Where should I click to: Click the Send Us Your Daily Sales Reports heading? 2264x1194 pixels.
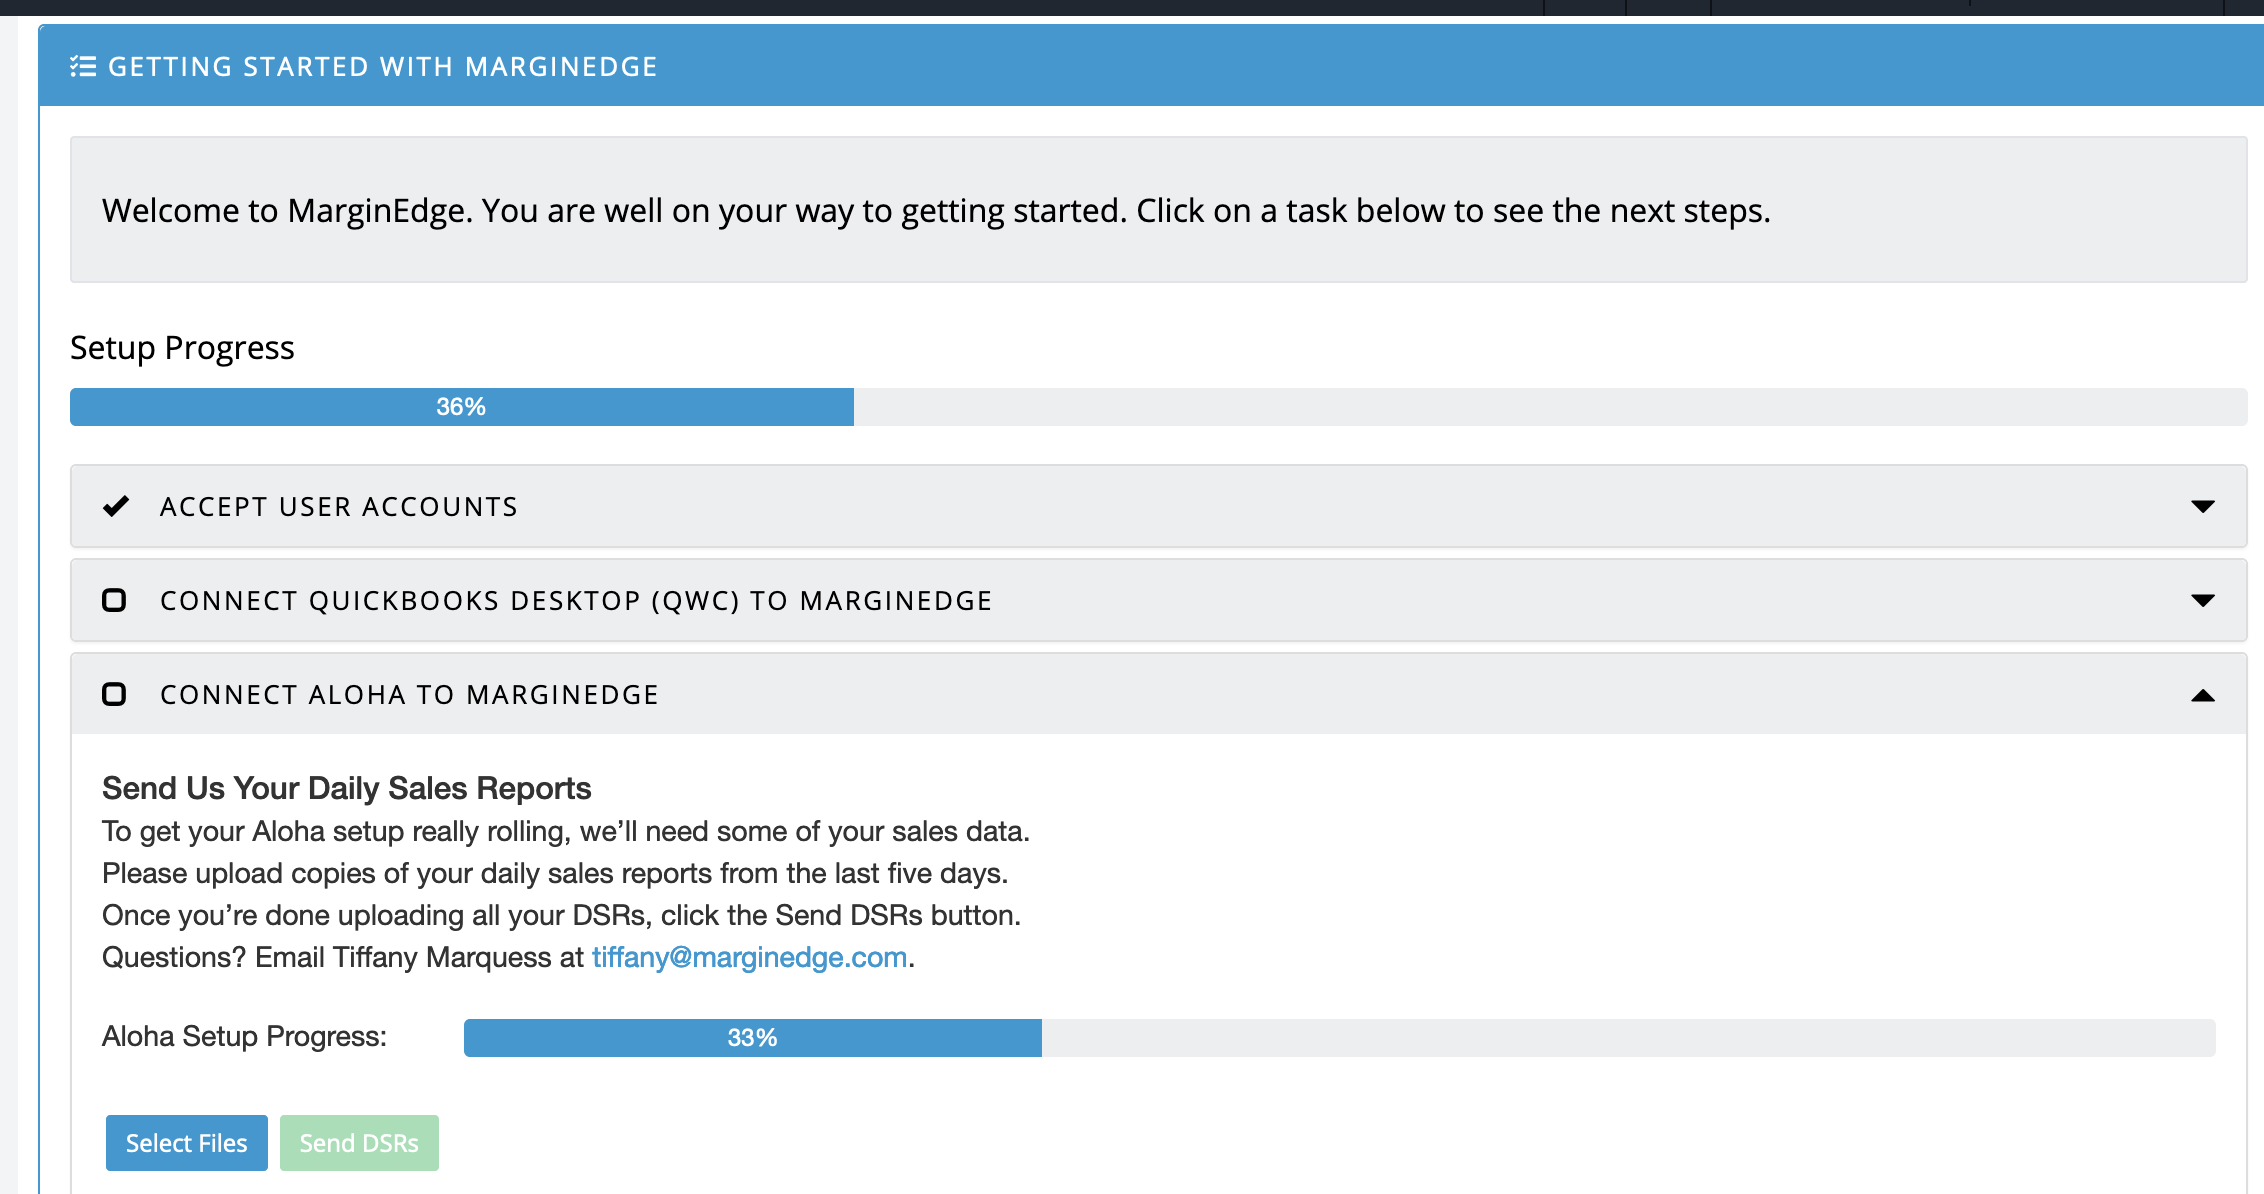pyautogui.click(x=347, y=788)
